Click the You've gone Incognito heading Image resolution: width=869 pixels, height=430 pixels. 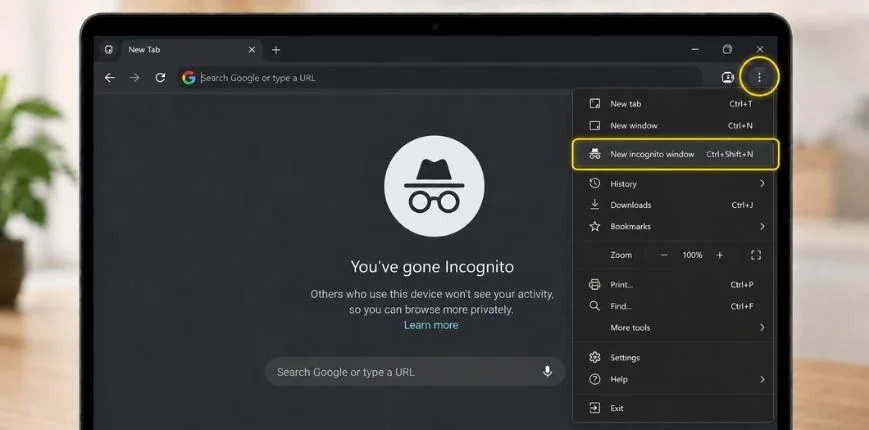point(432,267)
